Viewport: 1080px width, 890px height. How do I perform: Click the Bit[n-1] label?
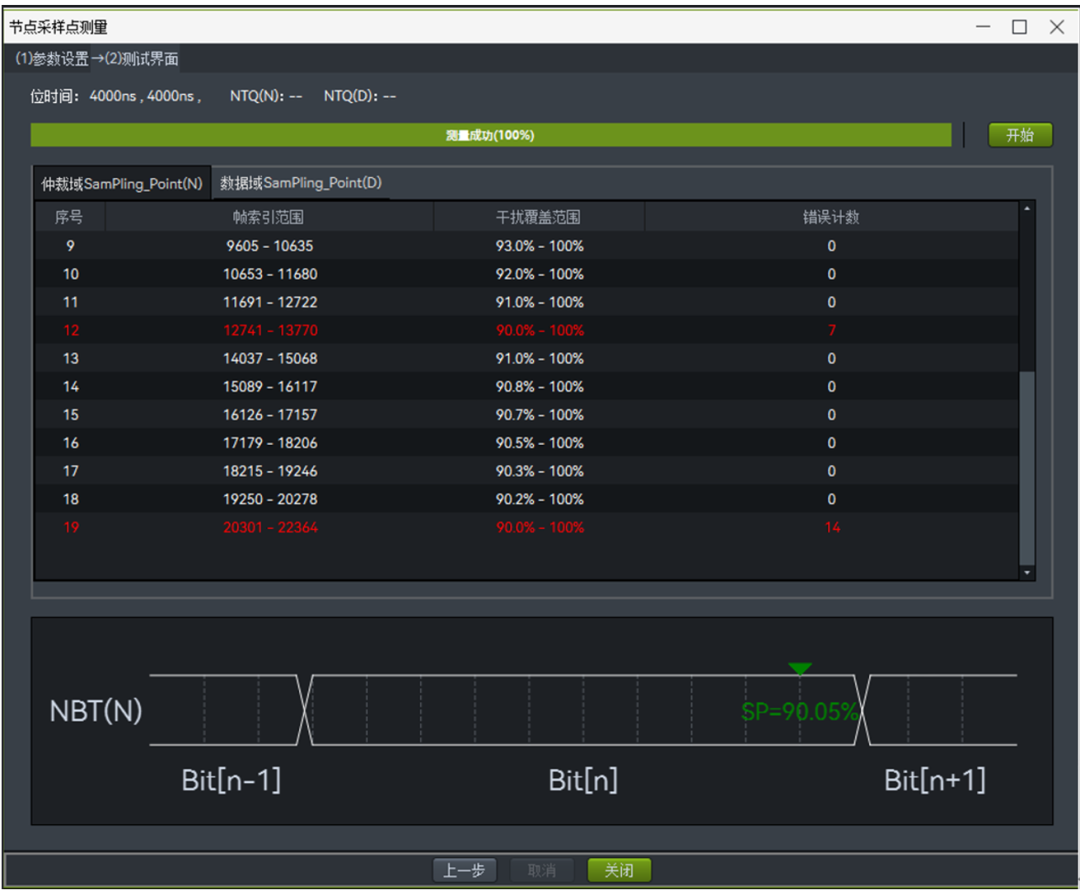point(231,780)
